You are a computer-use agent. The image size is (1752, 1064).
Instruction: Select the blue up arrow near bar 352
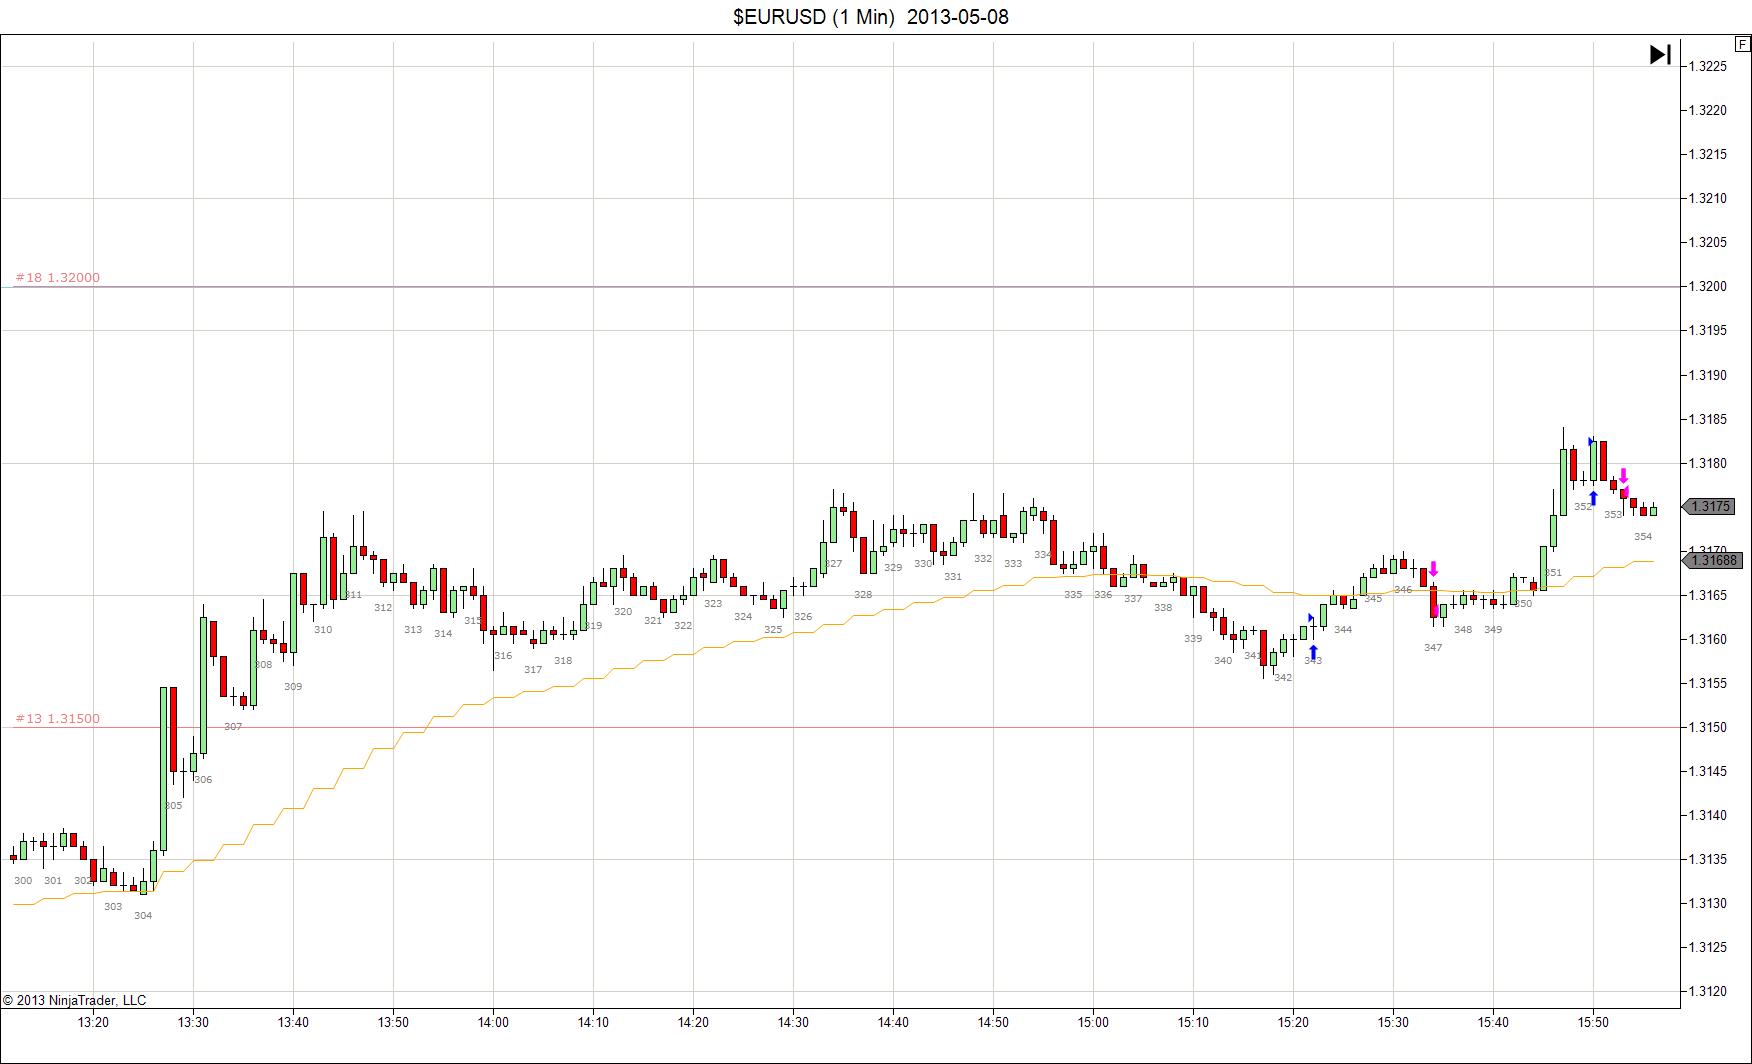pyautogui.click(x=1593, y=497)
